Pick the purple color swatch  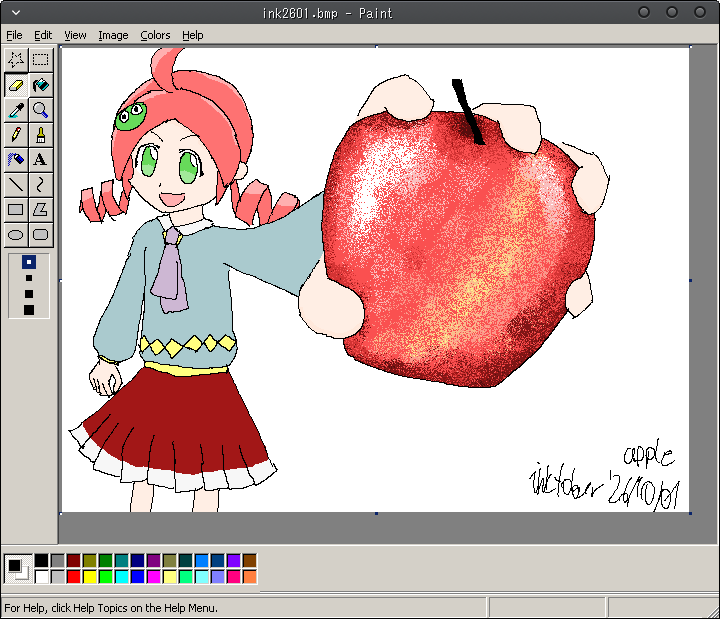[x=154, y=560]
